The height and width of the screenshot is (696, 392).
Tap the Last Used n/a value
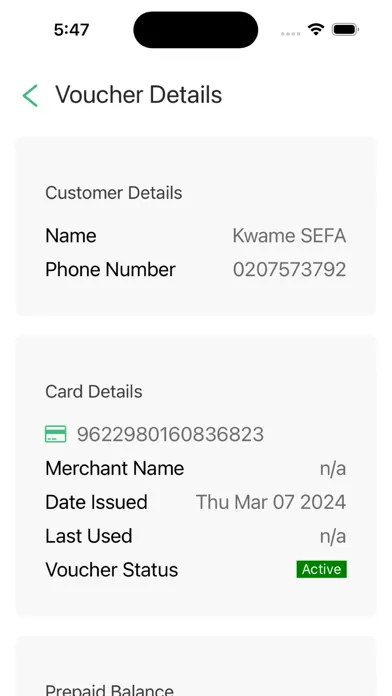333,536
